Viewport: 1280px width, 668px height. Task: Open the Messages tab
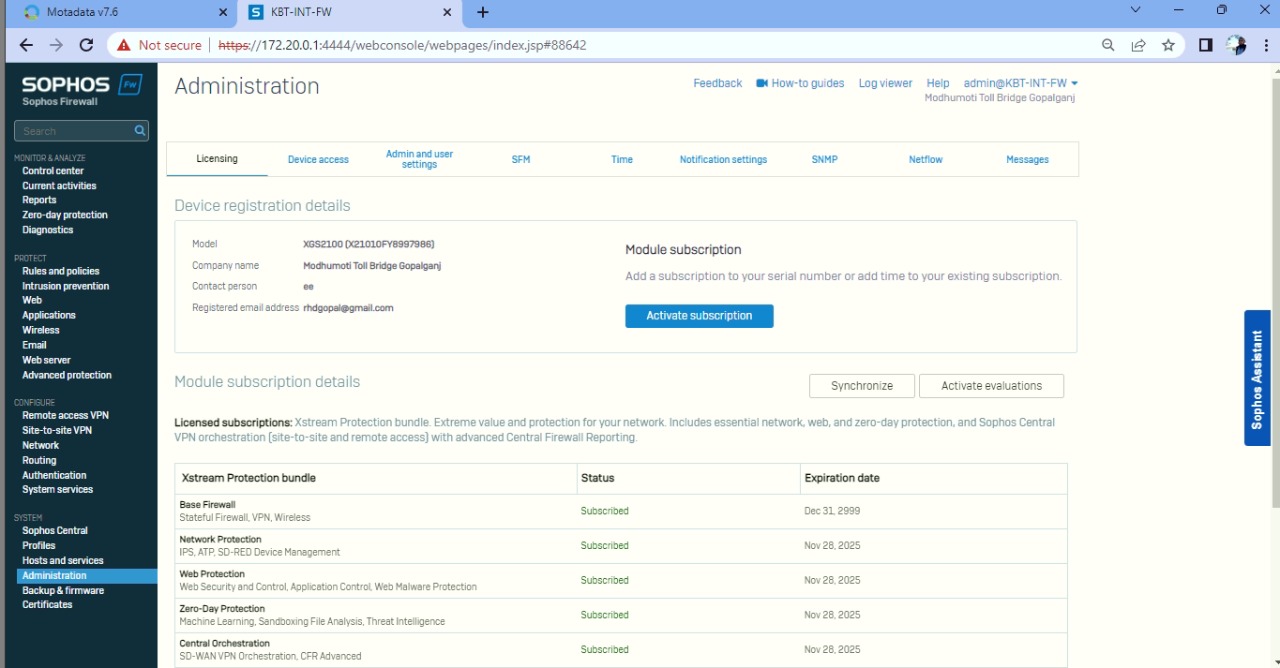click(1027, 160)
